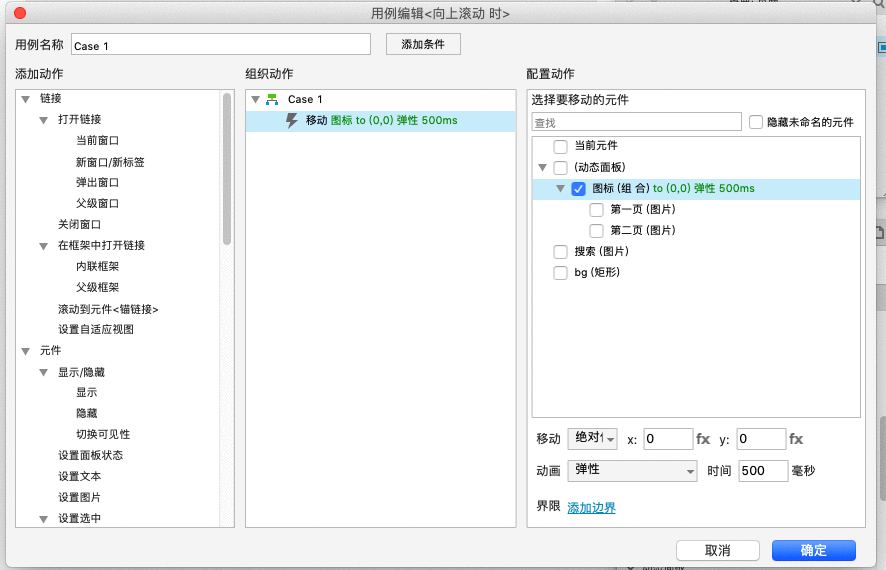Collapse the 图标 (组合) tree node
The image size is (886, 570).
pyautogui.click(x=561, y=189)
